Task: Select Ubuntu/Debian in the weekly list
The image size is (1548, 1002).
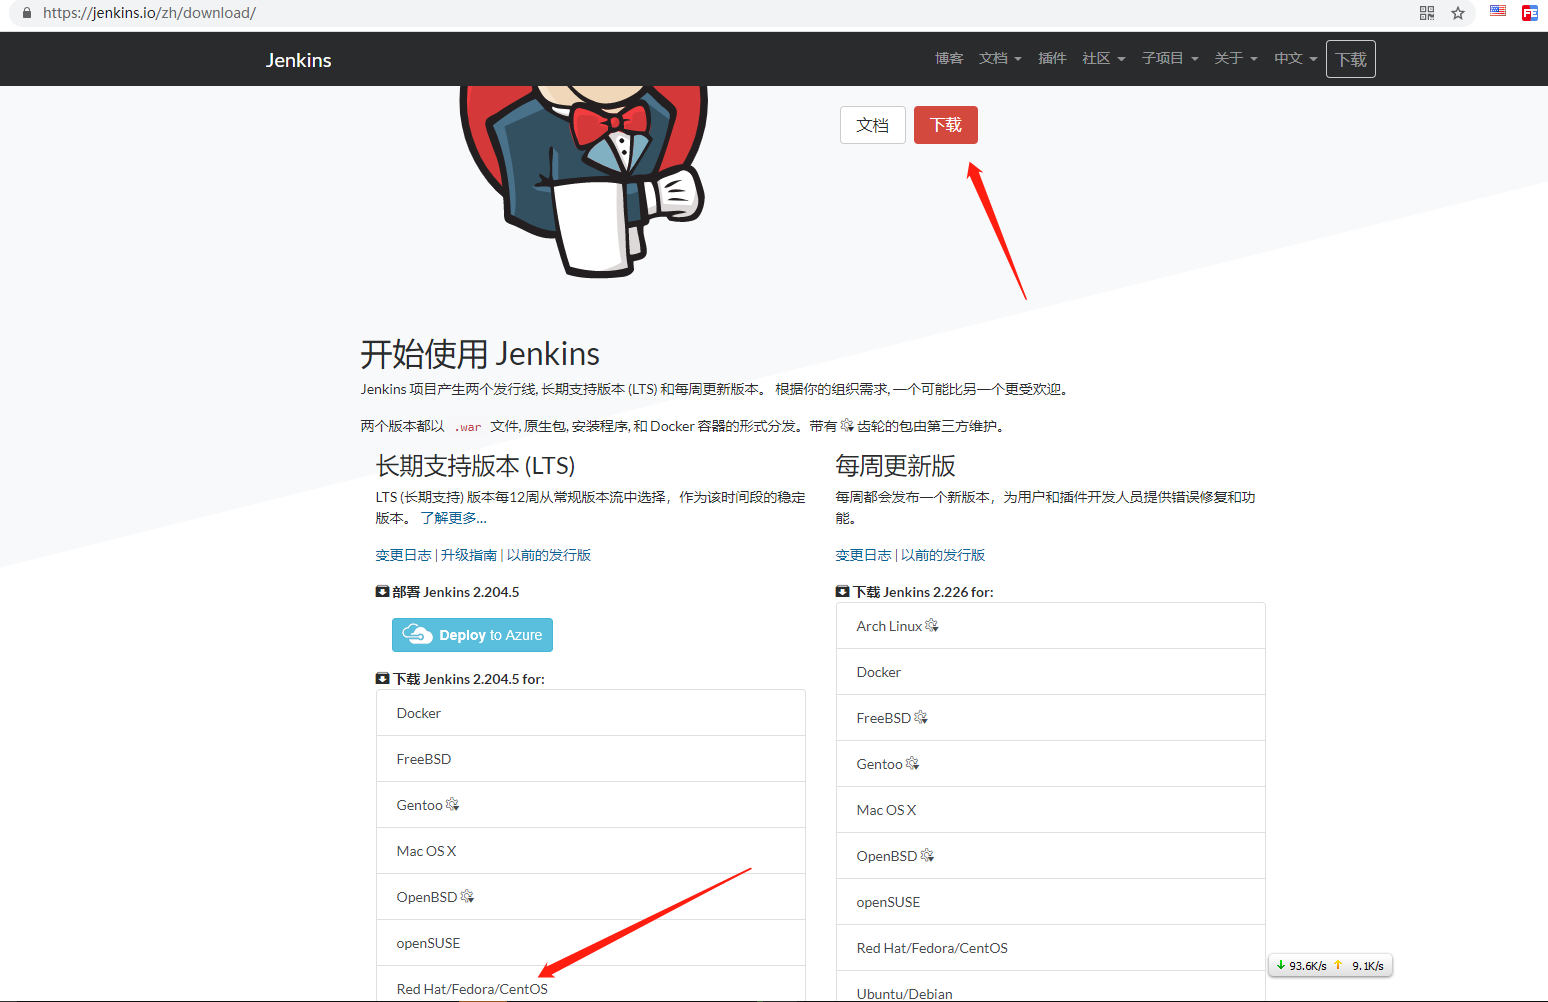Action: tap(1051, 987)
